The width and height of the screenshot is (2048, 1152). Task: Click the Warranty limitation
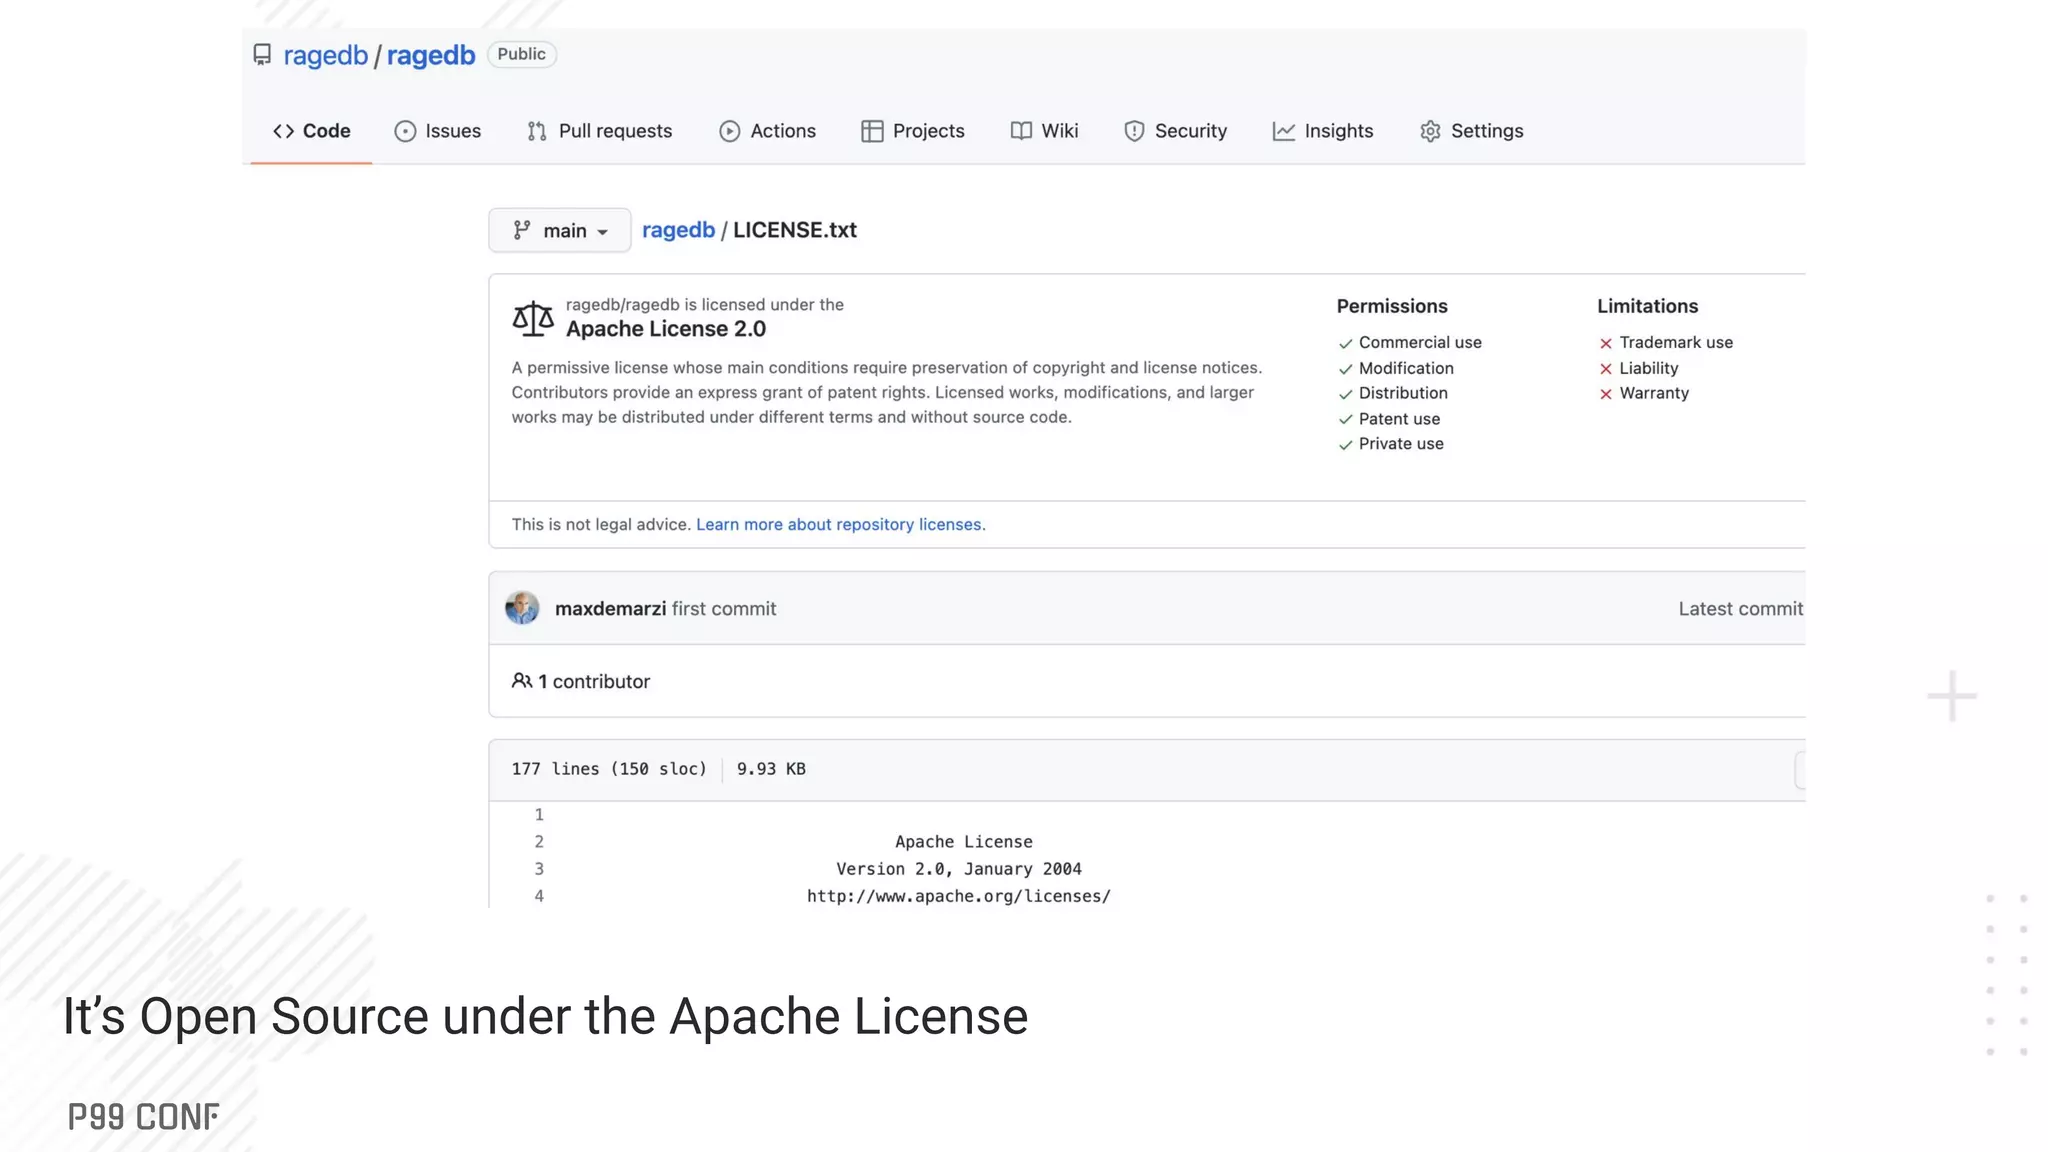tap(1654, 393)
